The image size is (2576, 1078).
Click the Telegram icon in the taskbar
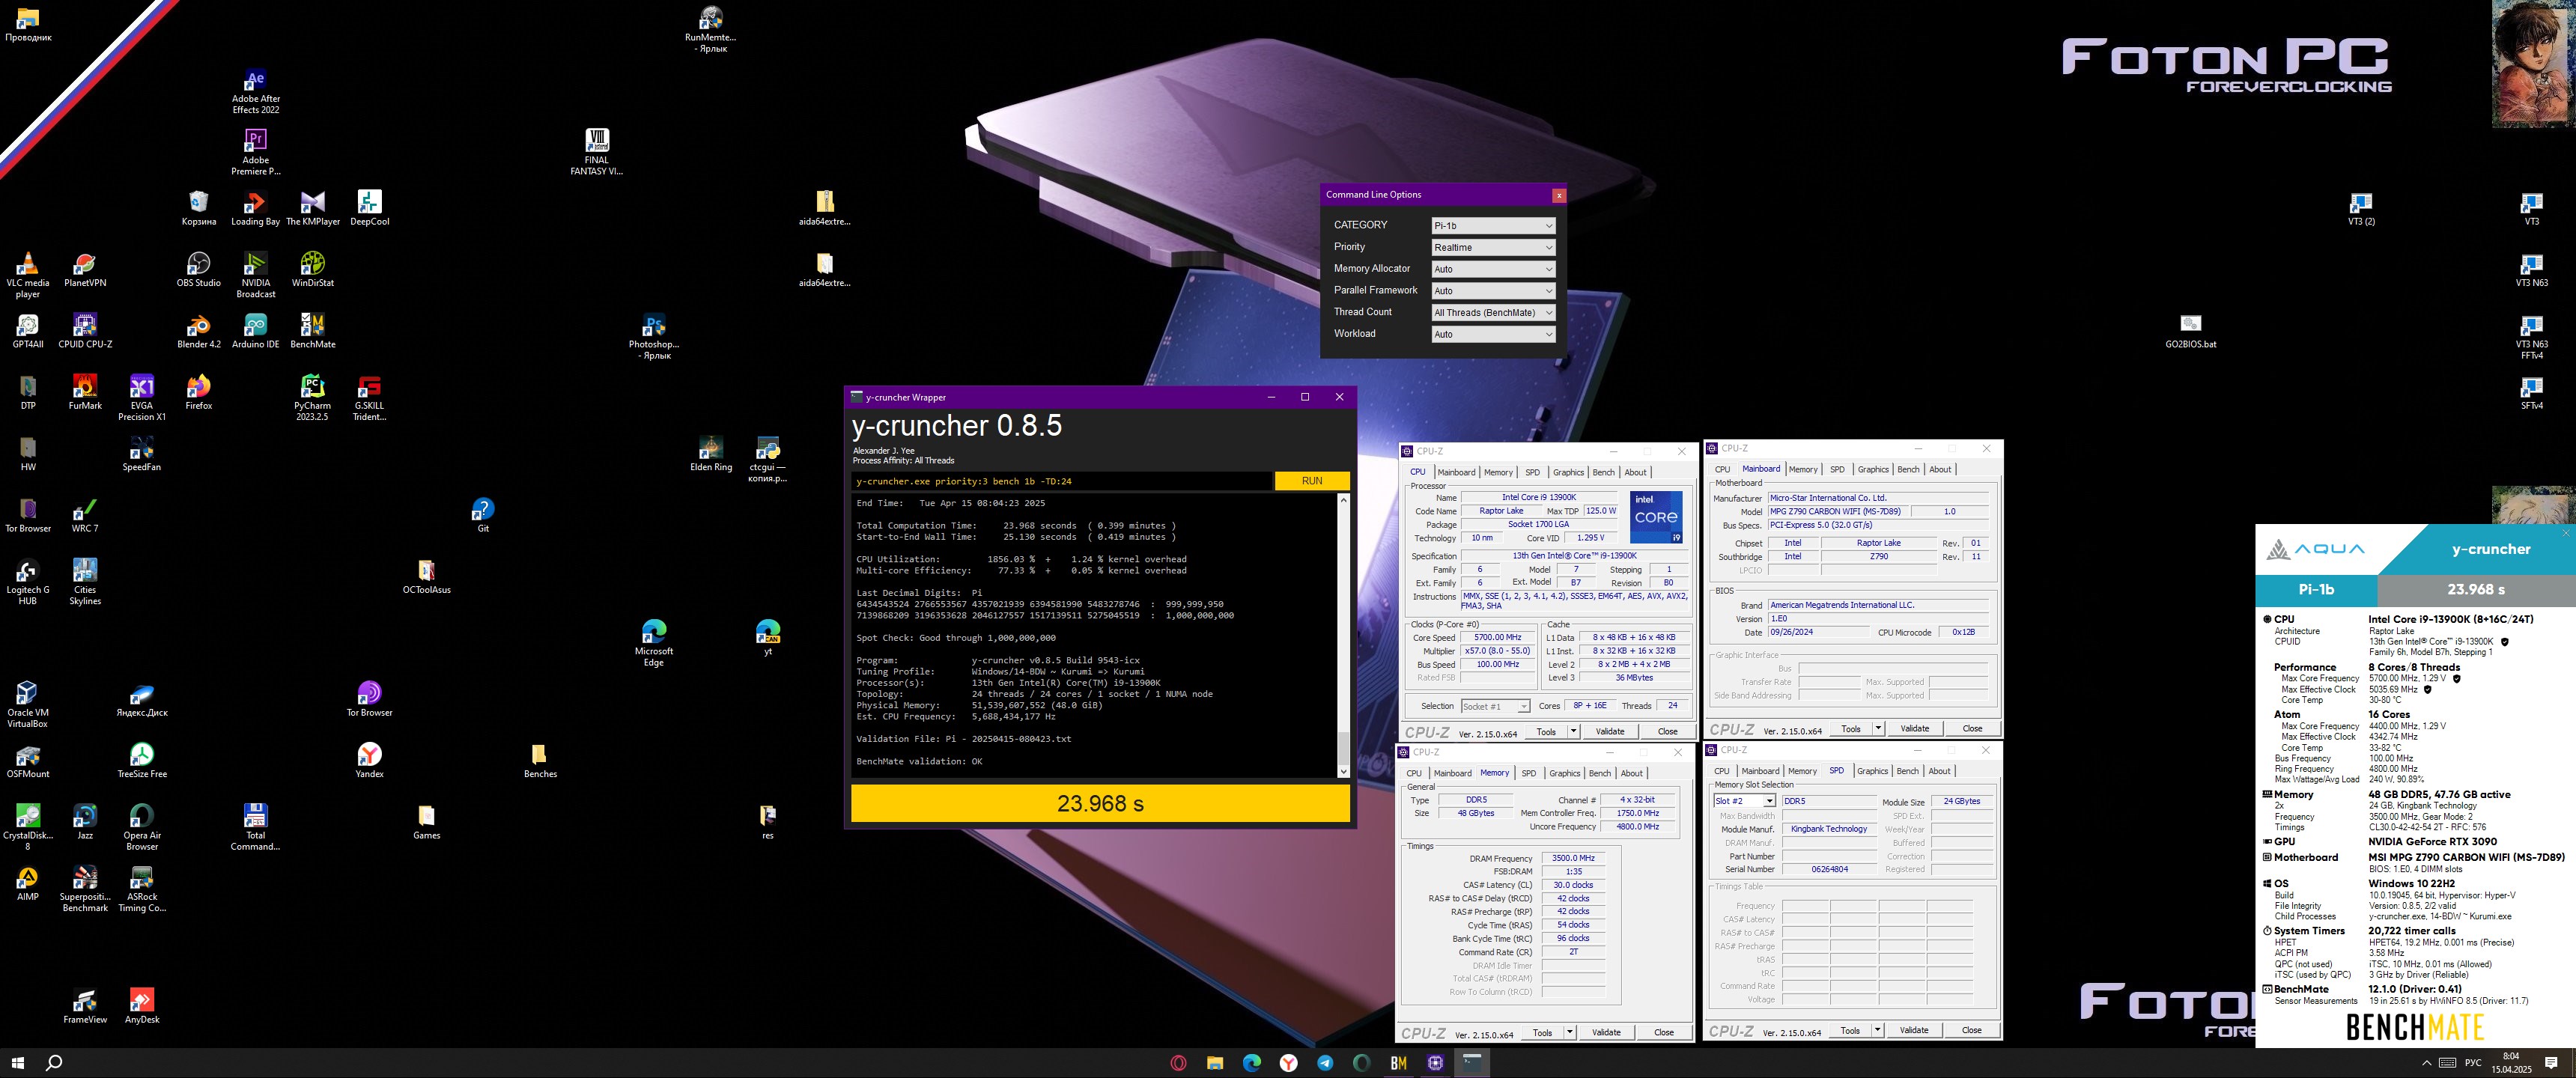pyautogui.click(x=1325, y=1062)
